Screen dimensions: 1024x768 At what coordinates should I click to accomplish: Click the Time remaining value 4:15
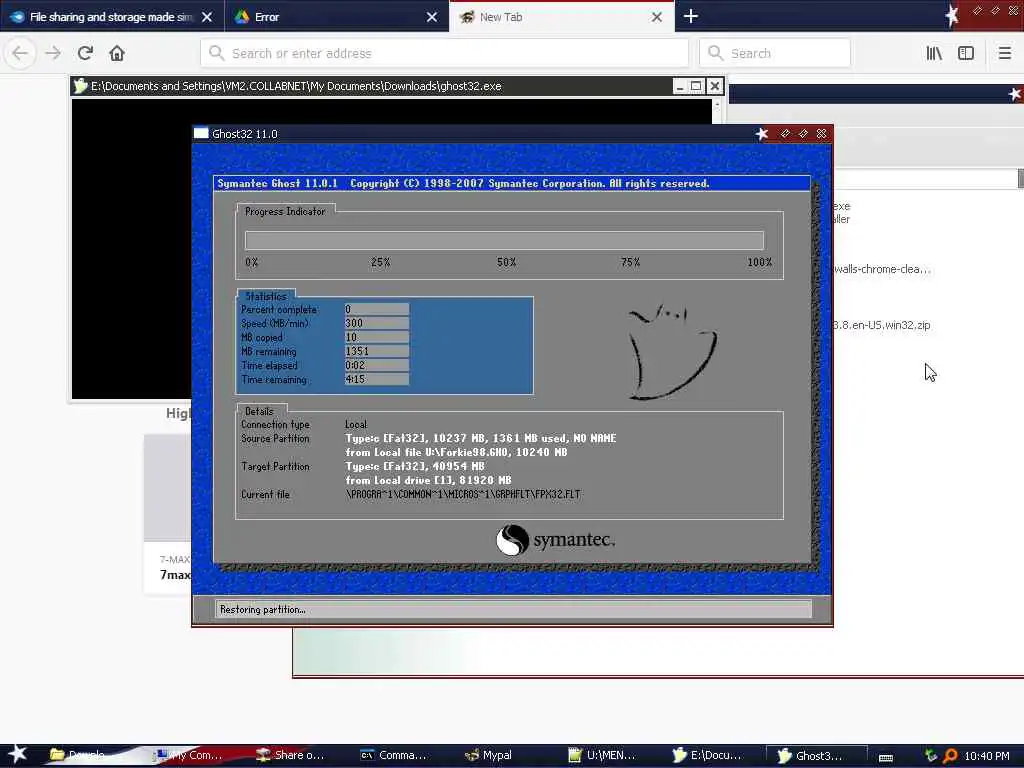pyautogui.click(x=377, y=379)
